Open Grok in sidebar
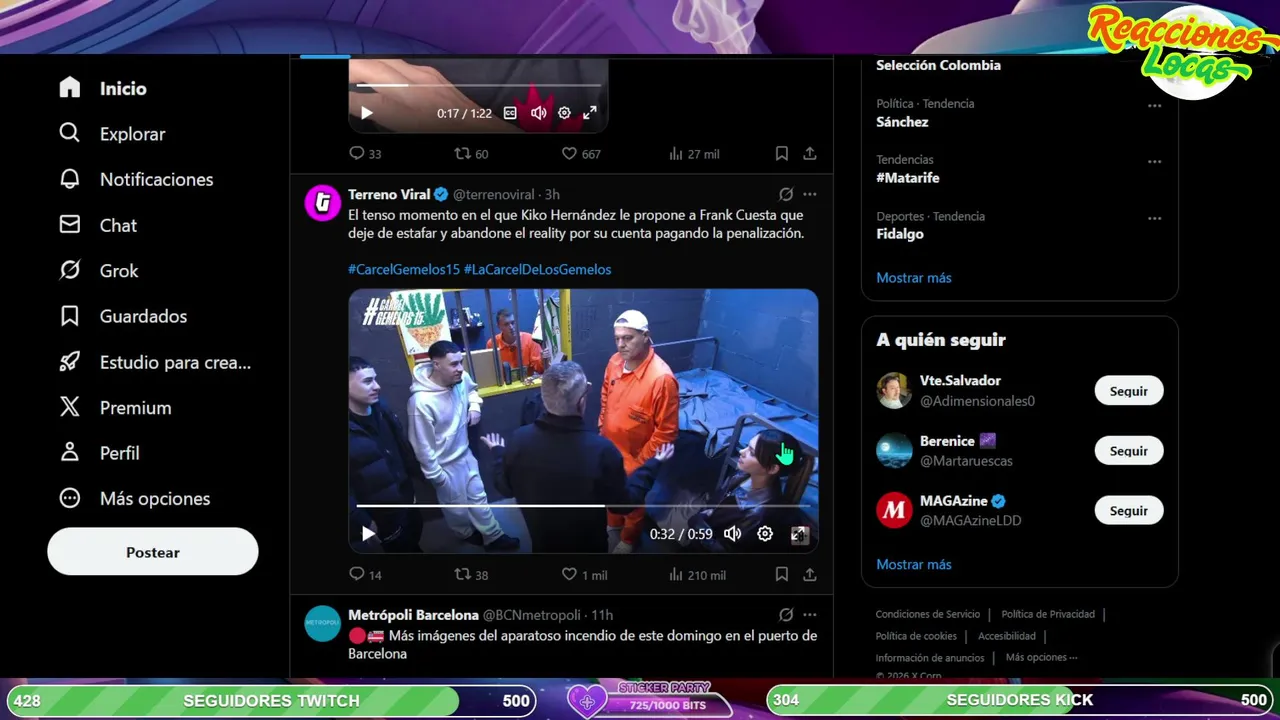This screenshot has height=720, width=1280. [99, 271]
